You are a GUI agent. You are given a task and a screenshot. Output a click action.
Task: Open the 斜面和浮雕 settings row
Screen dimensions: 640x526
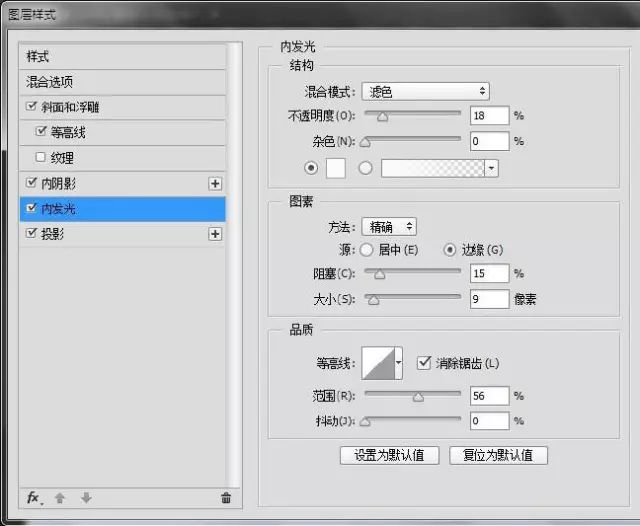pyautogui.click(x=122, y=107)
